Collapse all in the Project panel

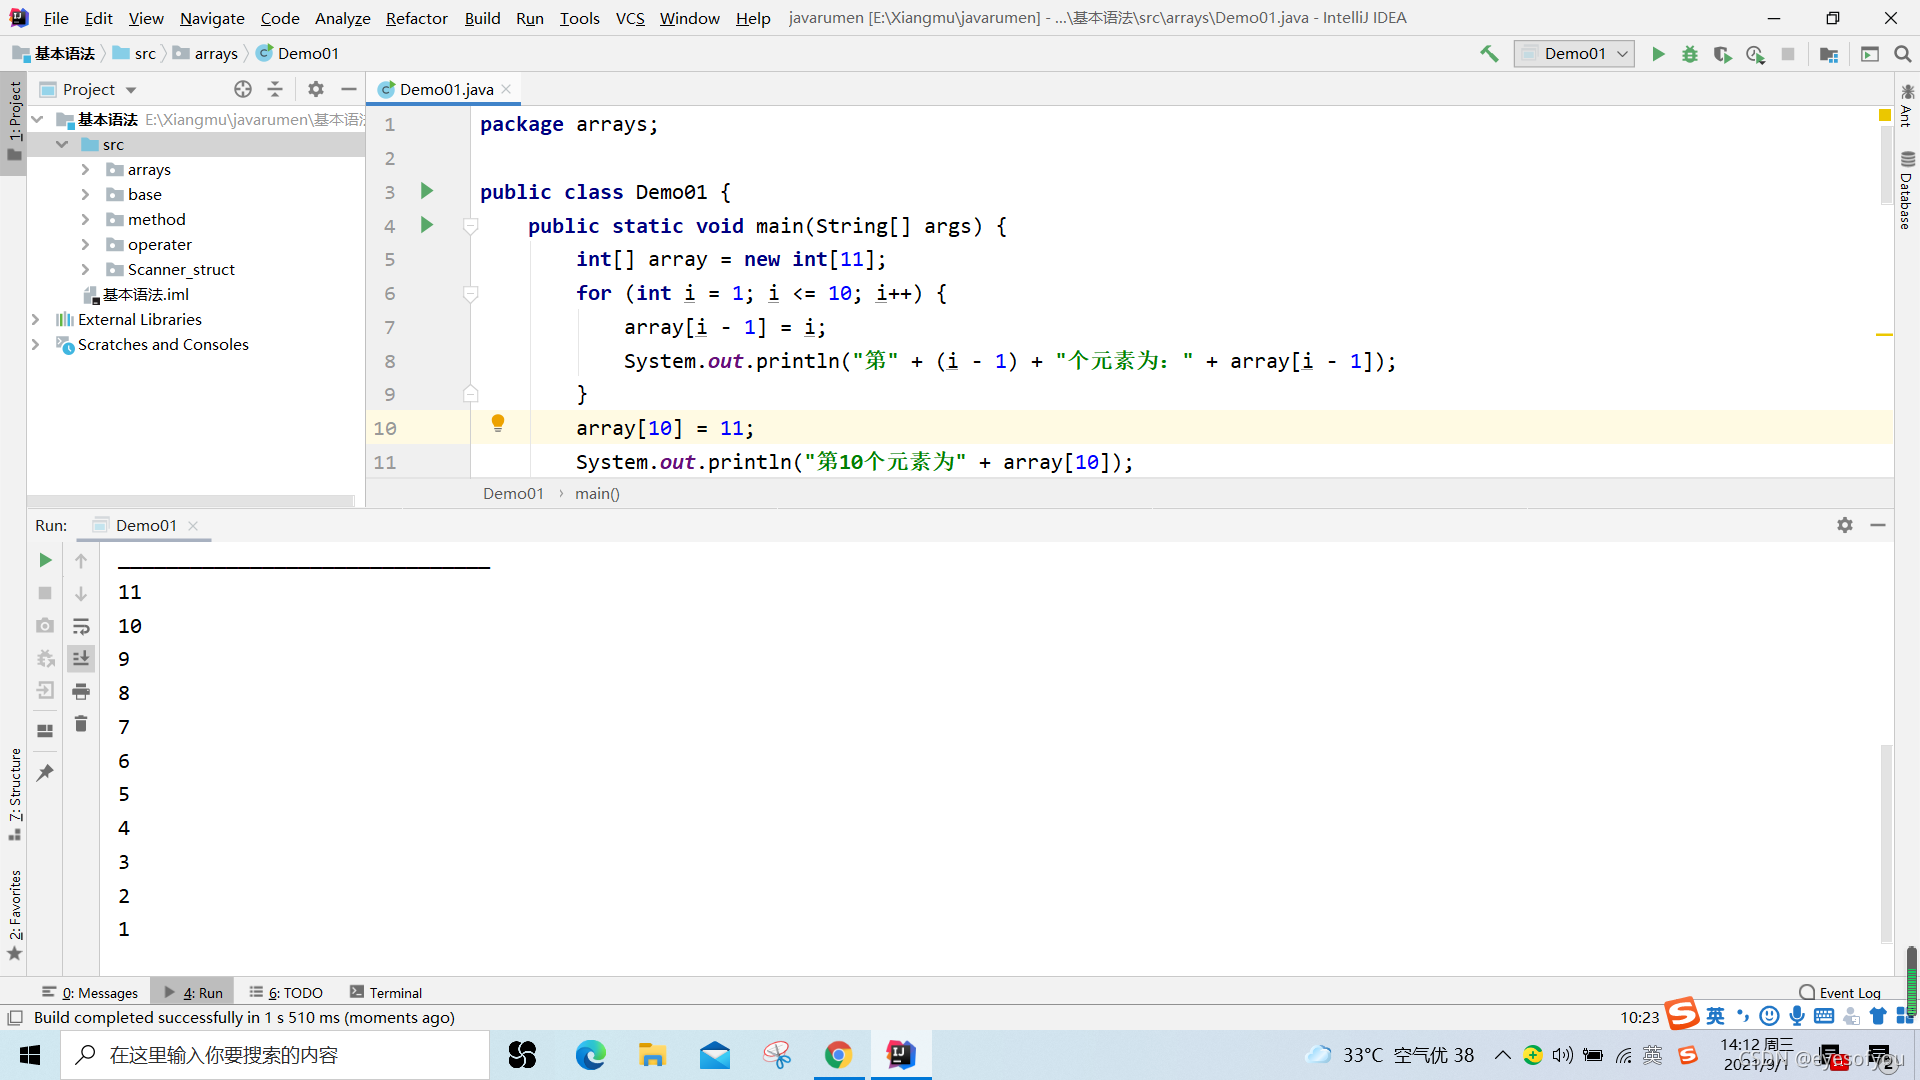[275, 89]
